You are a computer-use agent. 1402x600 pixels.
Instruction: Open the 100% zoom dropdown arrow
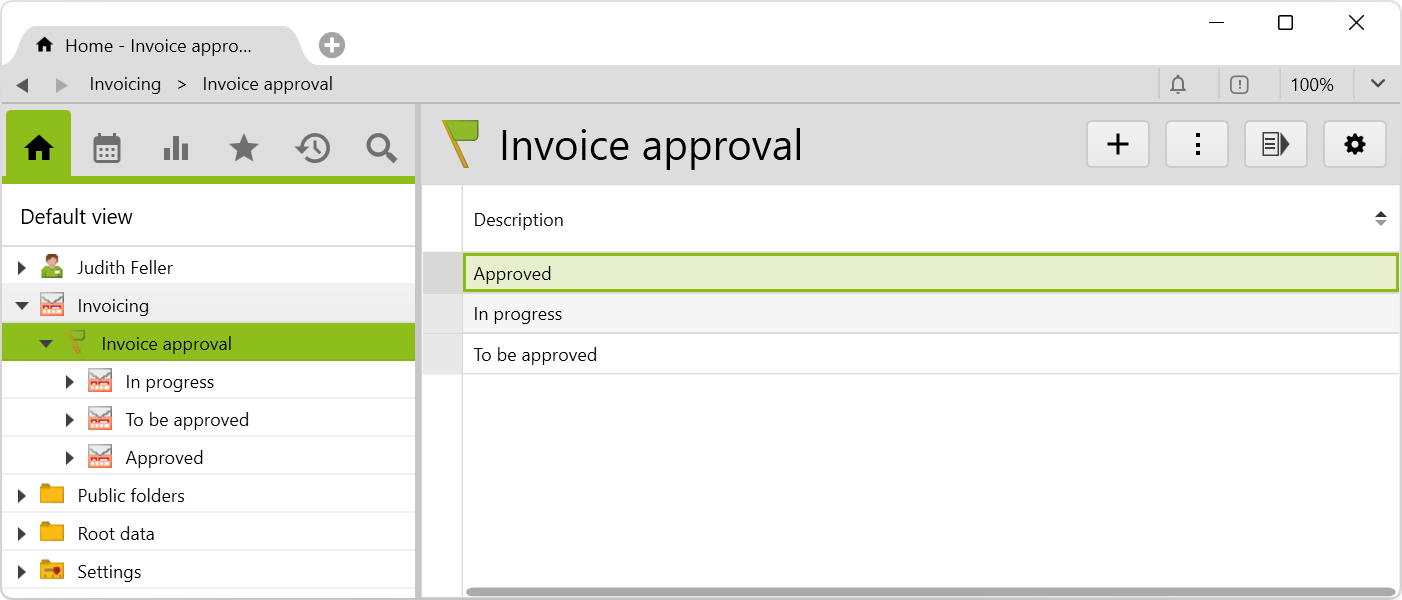(1377, 84)
